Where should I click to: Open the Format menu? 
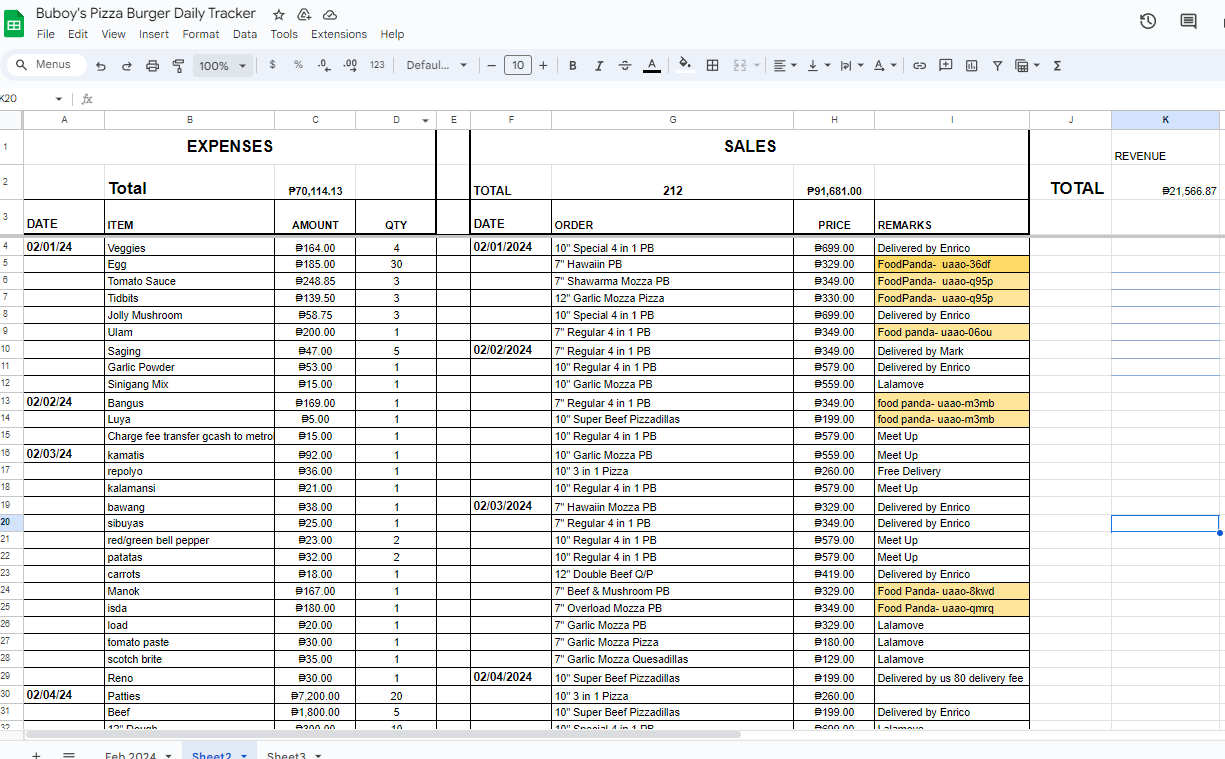click(x=201, y=34)
